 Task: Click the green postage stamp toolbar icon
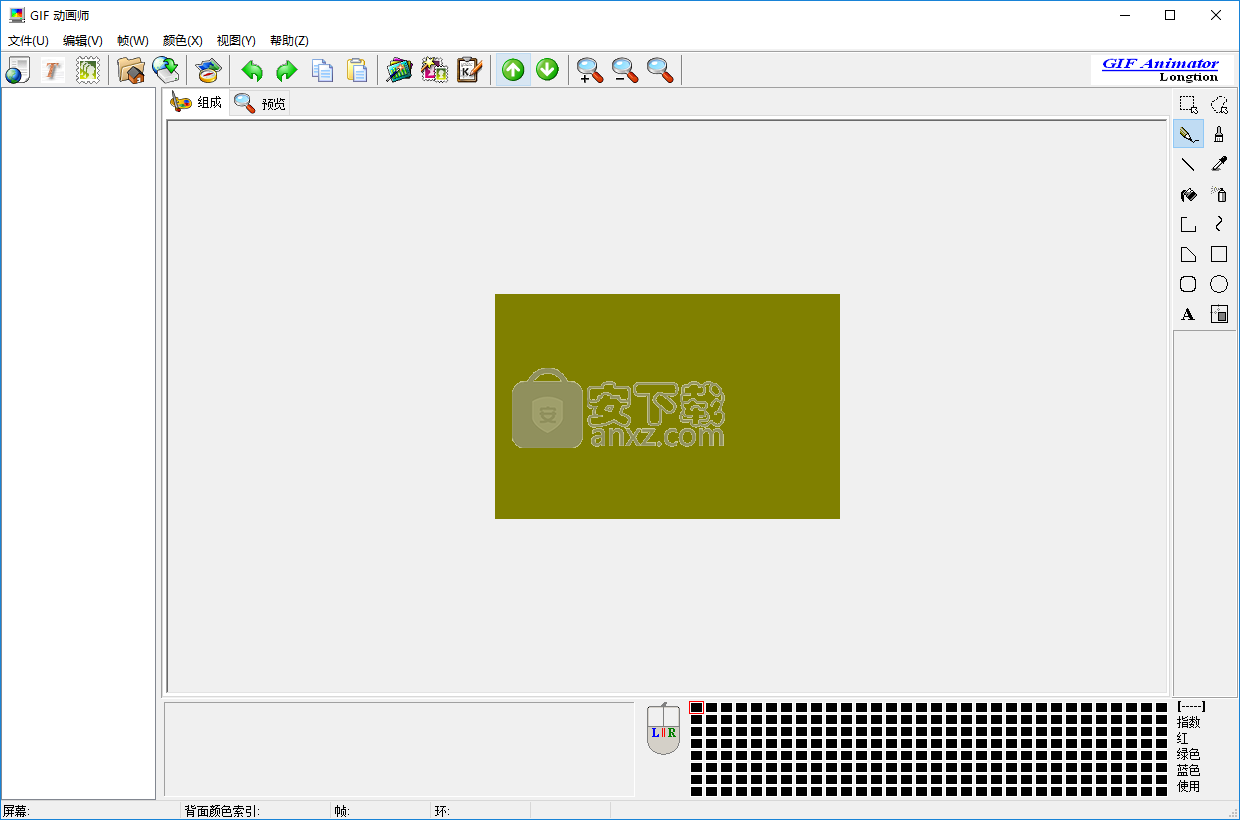click(88, 70)
